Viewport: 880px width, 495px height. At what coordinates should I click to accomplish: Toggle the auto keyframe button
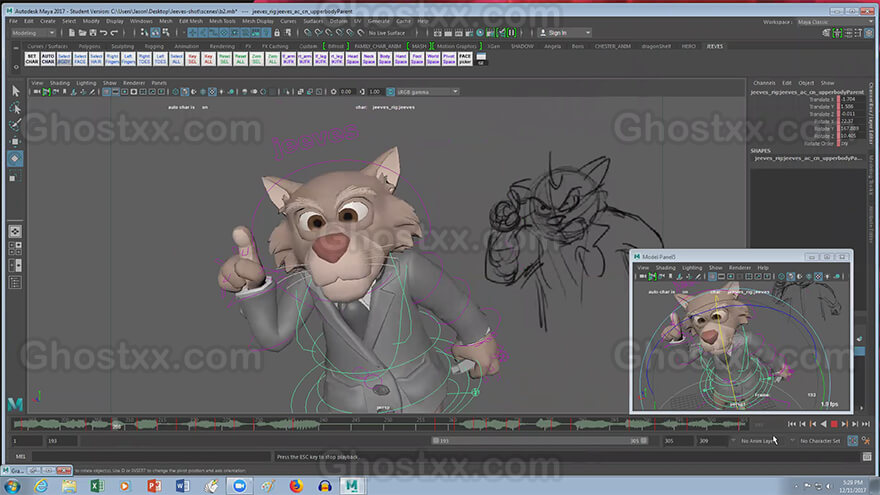(x=852, y=441)
